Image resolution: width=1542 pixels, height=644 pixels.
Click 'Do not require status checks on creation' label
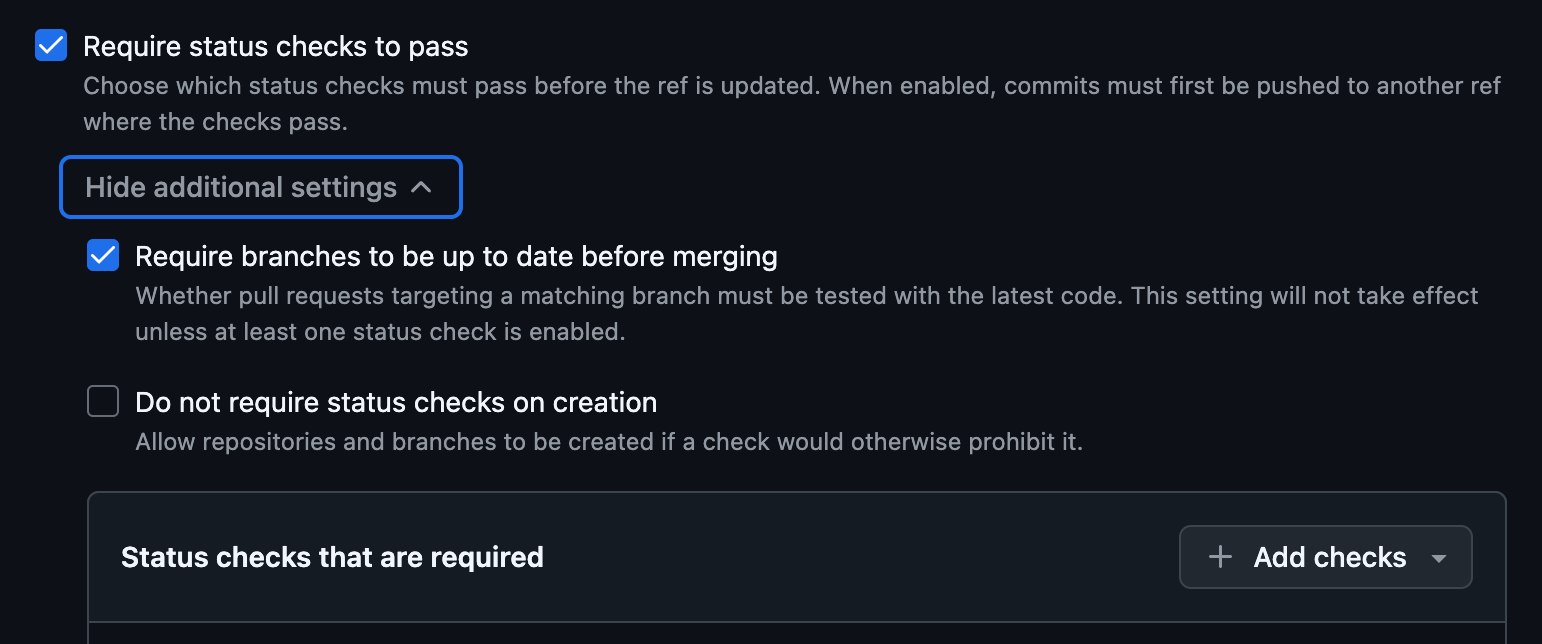point(396,402)
